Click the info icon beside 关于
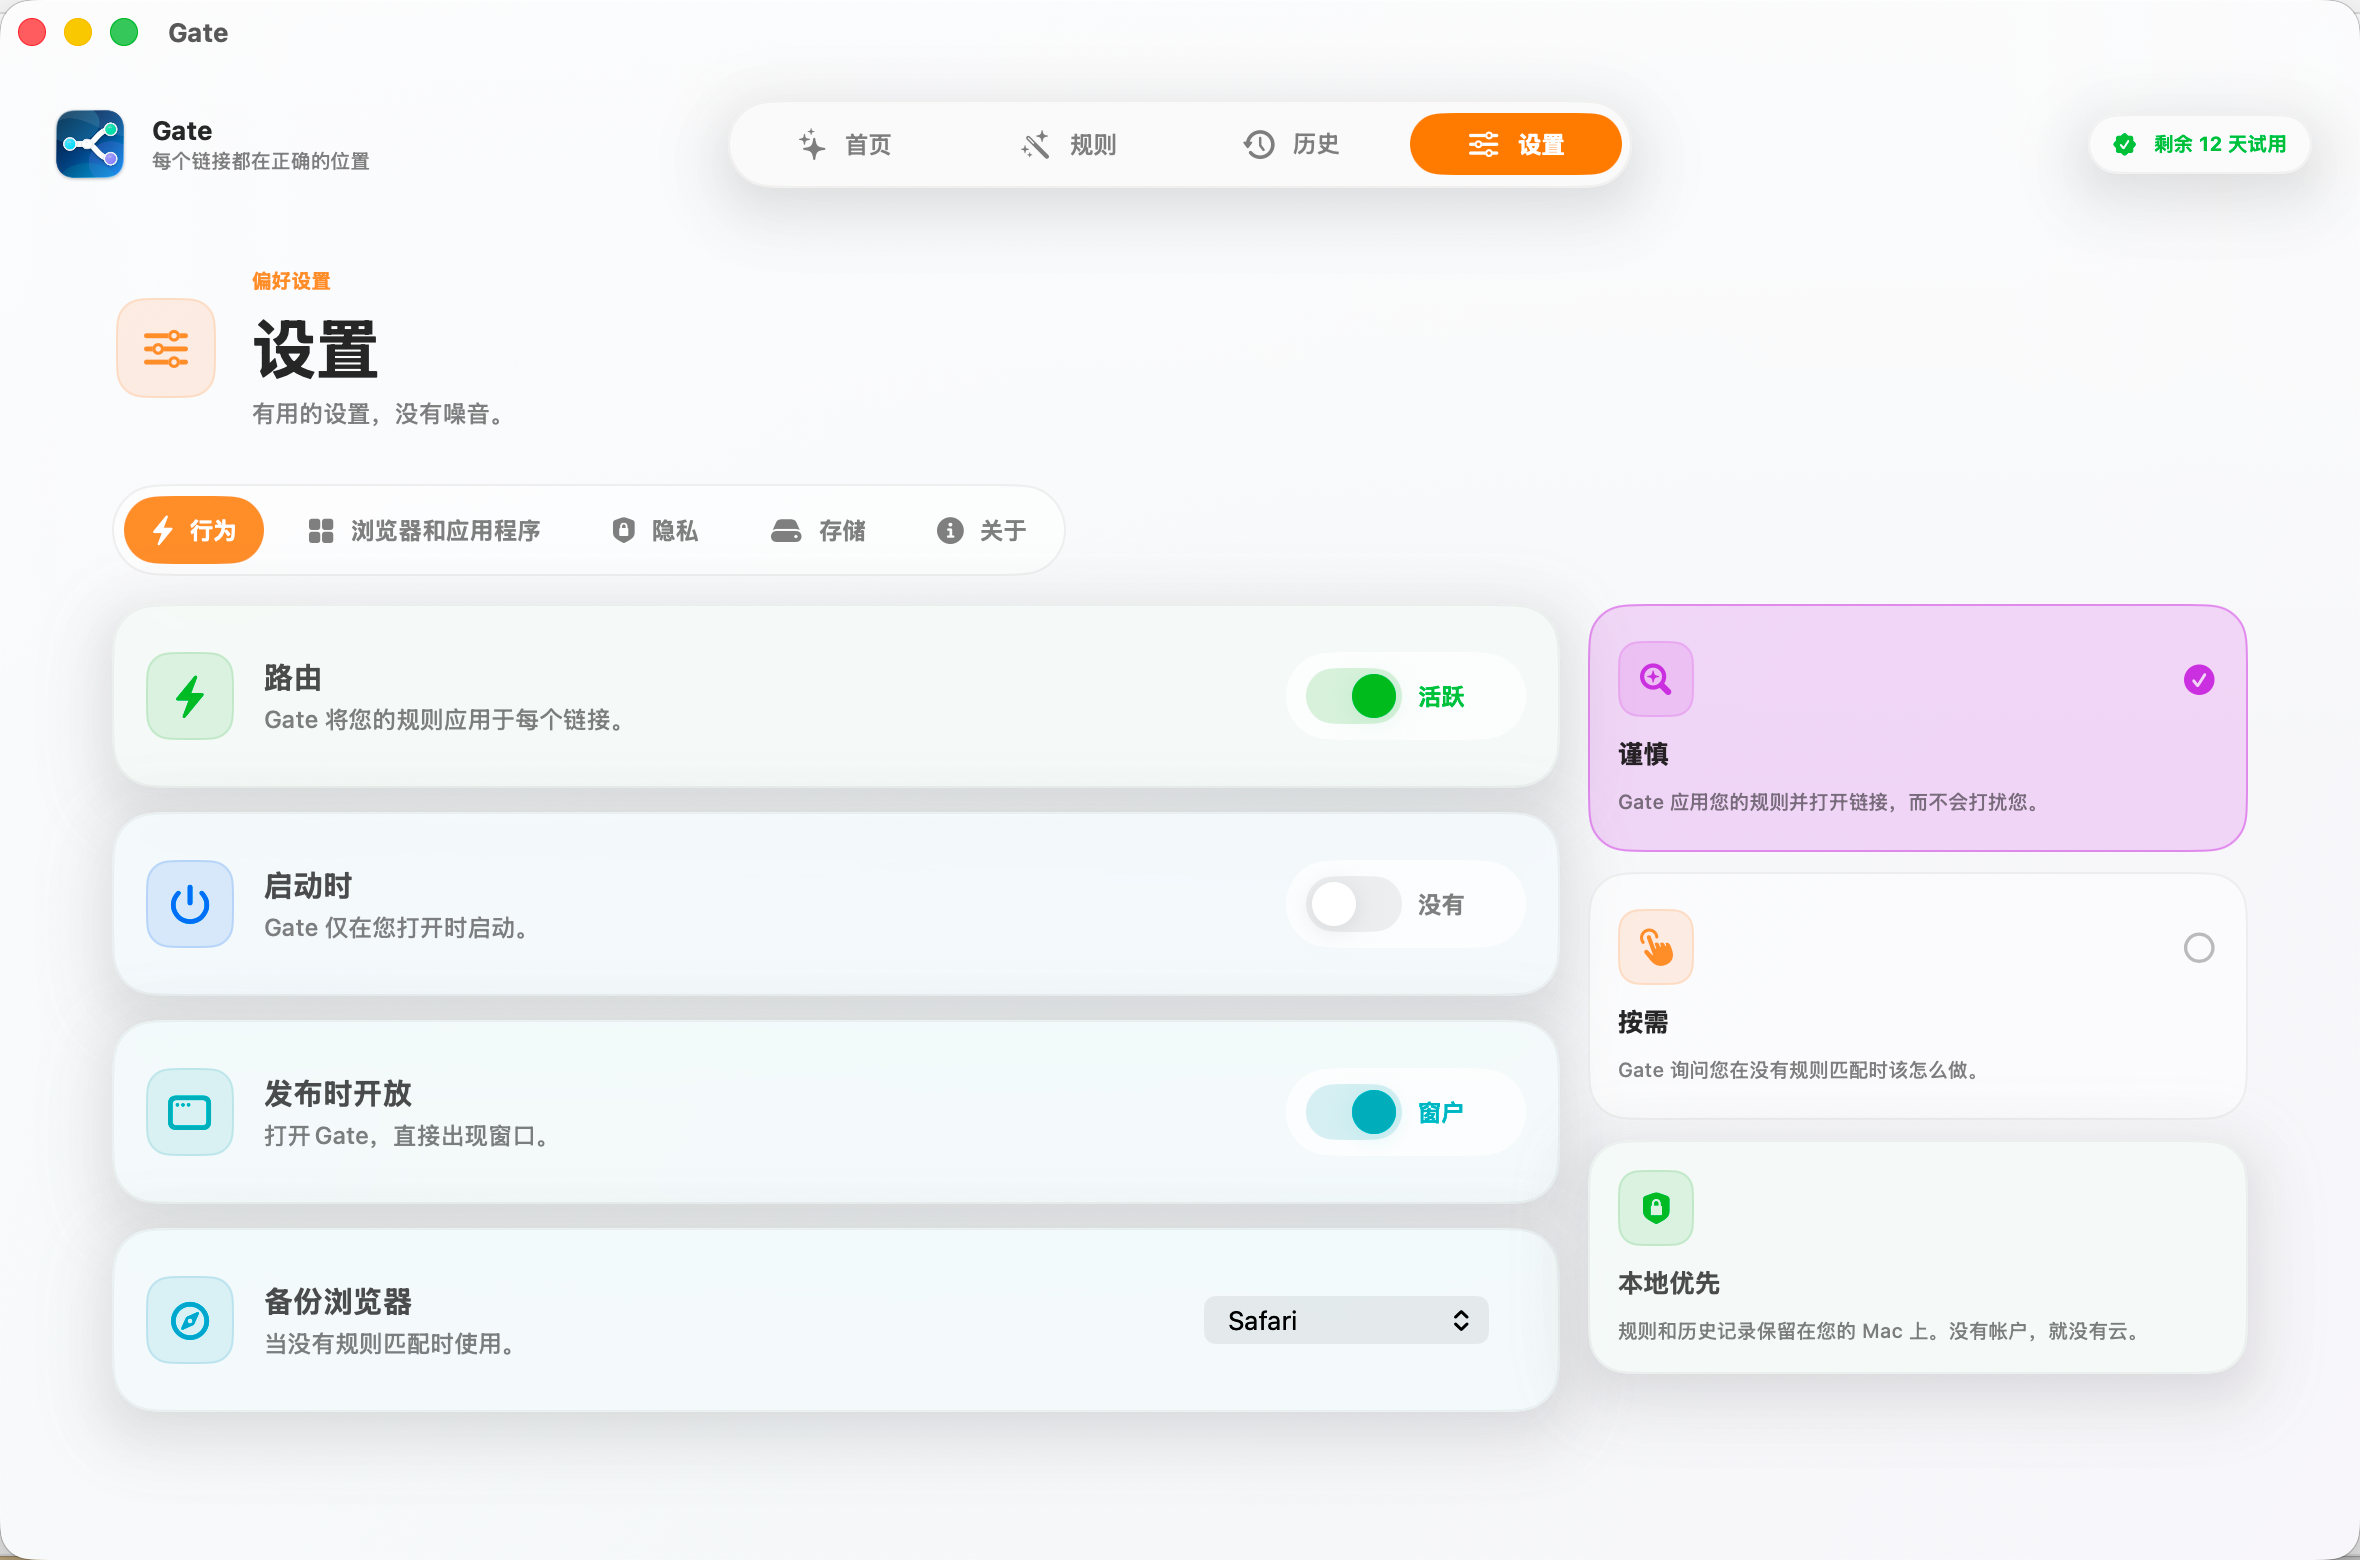 click(x=950, y=530)
